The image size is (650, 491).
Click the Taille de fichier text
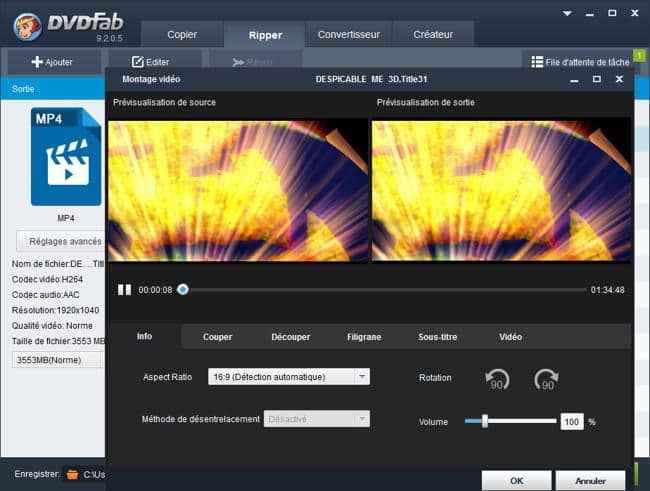pos(58,341)
